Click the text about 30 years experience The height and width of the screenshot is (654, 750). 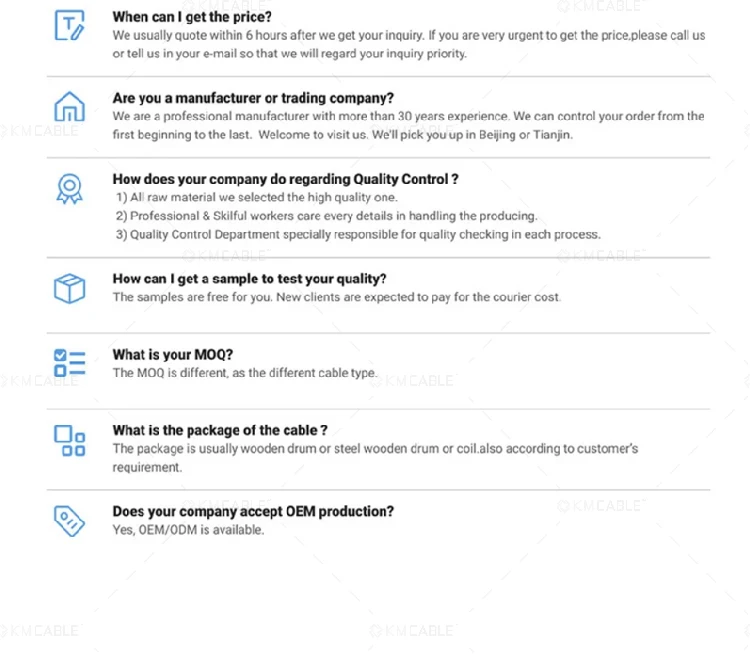(x=408, y=125)
